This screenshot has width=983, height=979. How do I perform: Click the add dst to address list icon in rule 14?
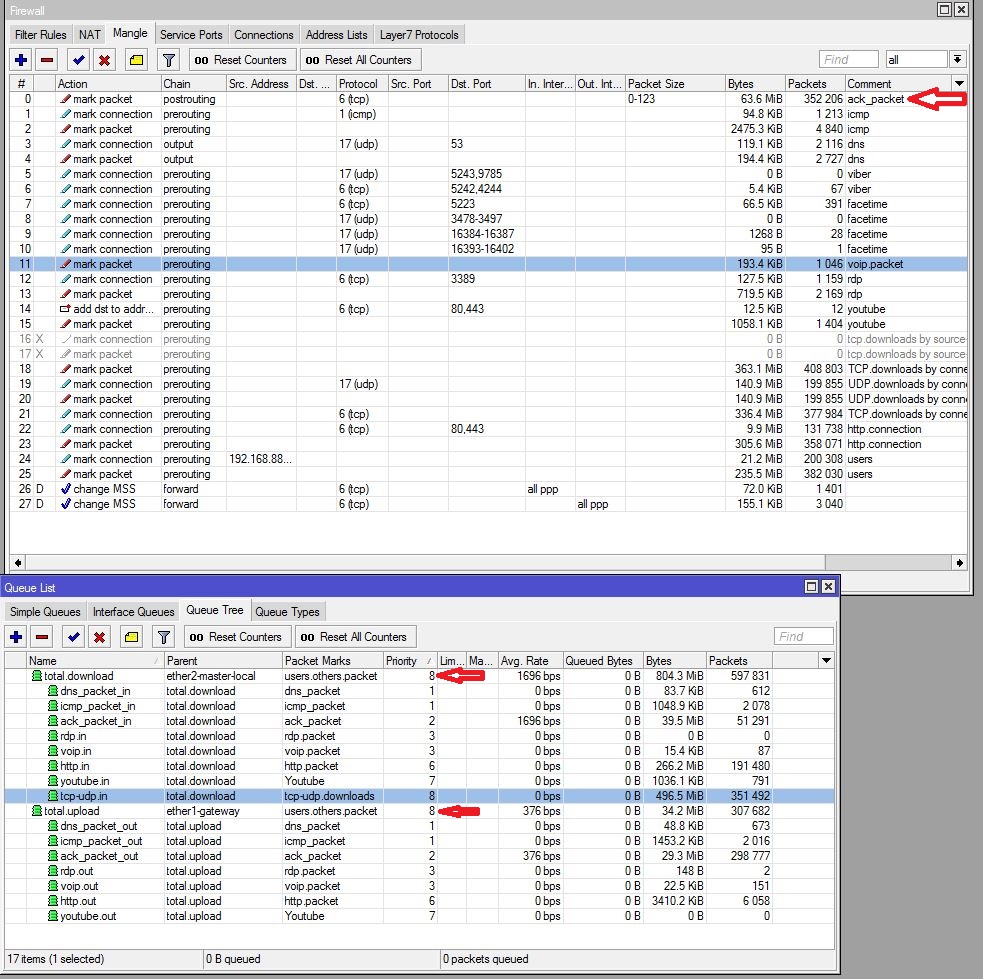coord(65,309)
